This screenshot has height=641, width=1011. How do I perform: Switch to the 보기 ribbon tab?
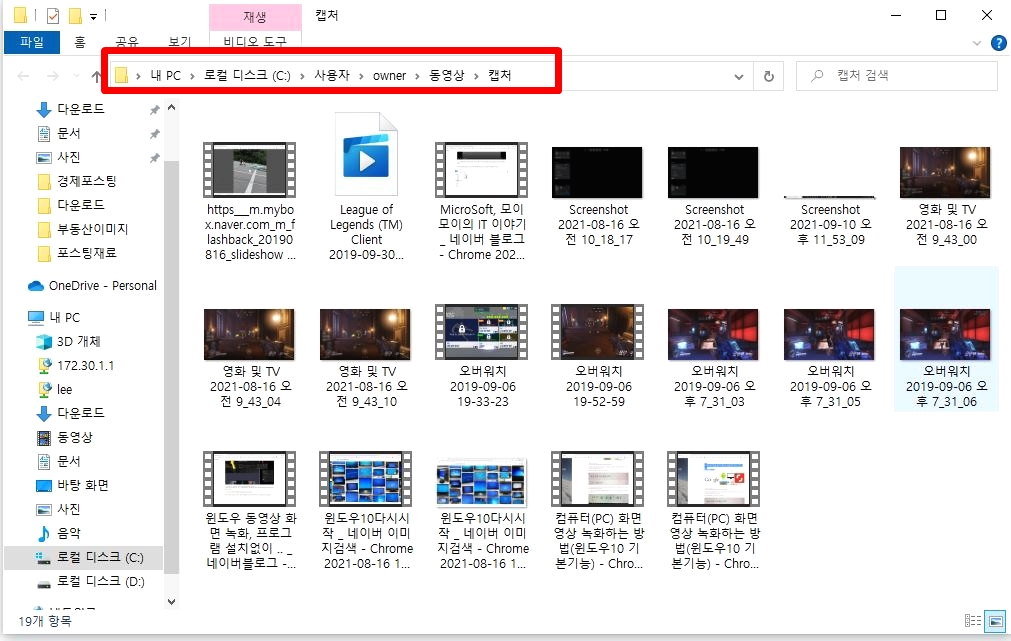pyautogui.click(x=179, y=42)
